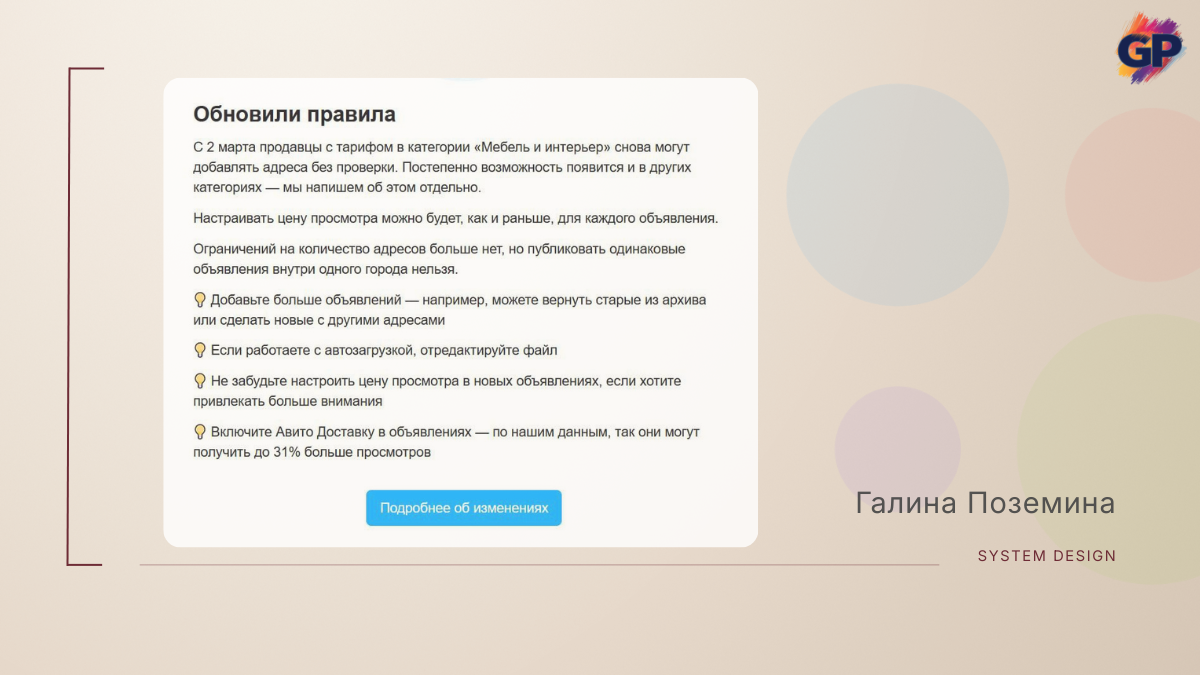The image size is (1200, 675).
Task: Click the lightbulb icon beside "Не забудьте настроить цену"
Action: tap(200, 381)
